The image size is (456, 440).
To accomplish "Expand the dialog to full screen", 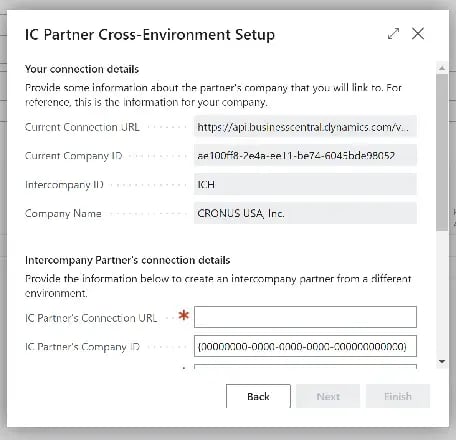I will click(393, 34).
